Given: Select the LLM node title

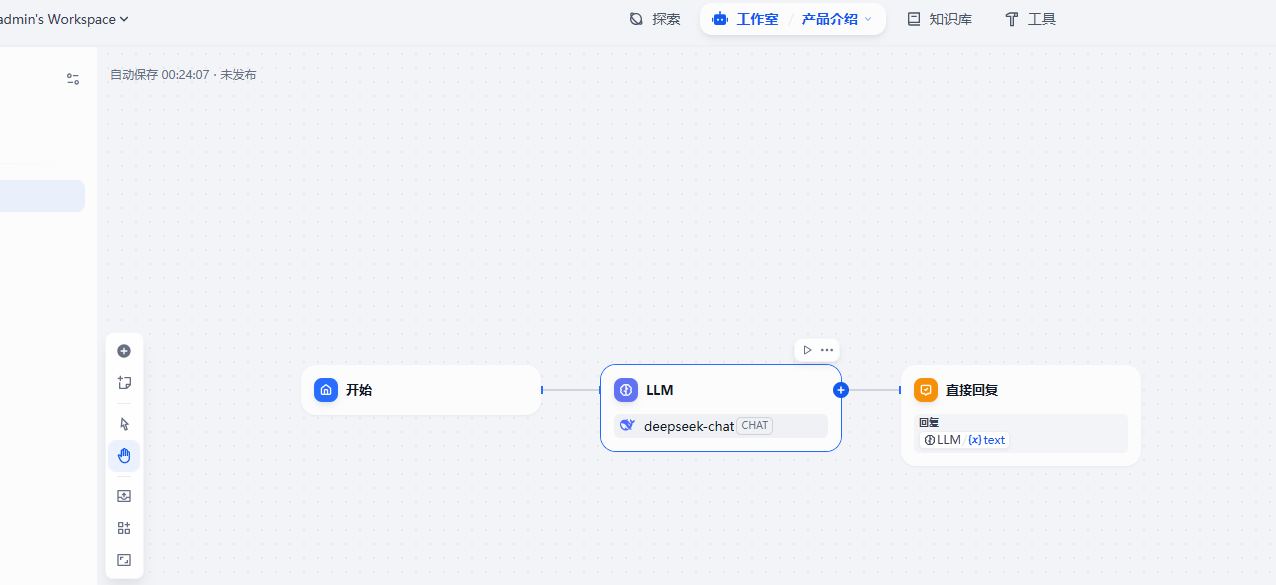Looking at the screenshot, I should [660, 390].
